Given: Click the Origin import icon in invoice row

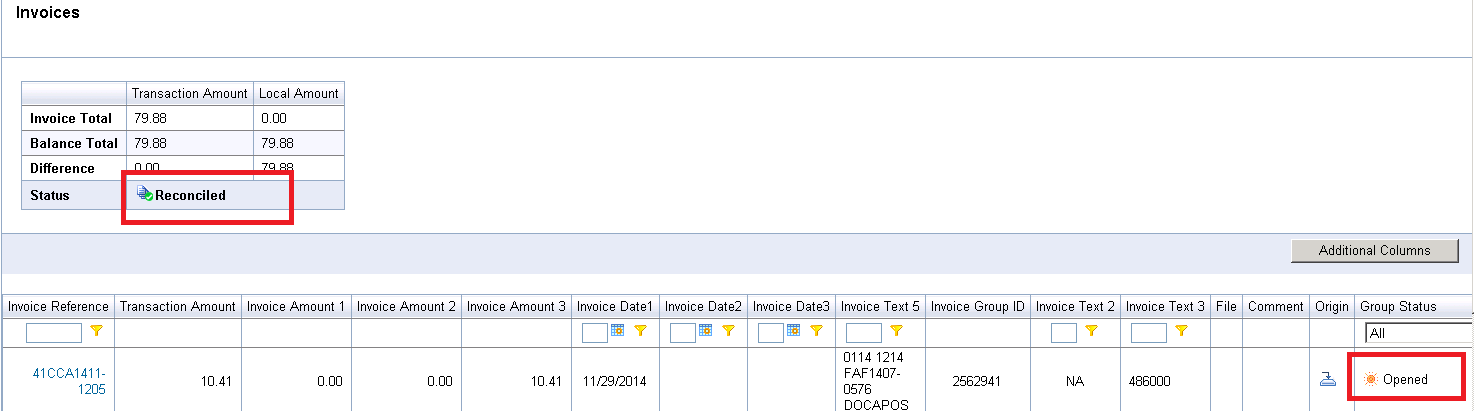Looking at the screenshot, I should [1329, 379].
